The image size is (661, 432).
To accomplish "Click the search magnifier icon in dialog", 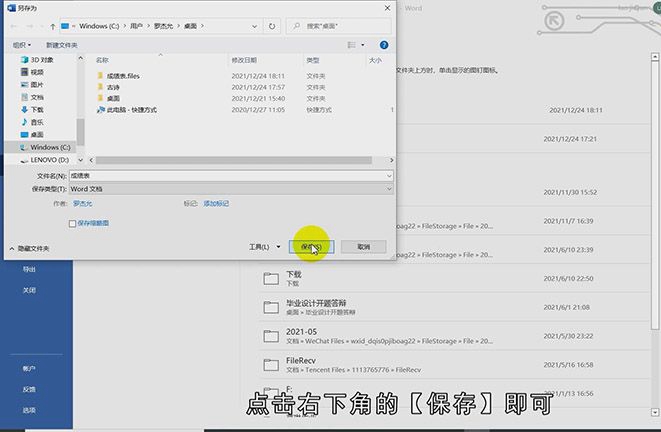I will (296, 26).
